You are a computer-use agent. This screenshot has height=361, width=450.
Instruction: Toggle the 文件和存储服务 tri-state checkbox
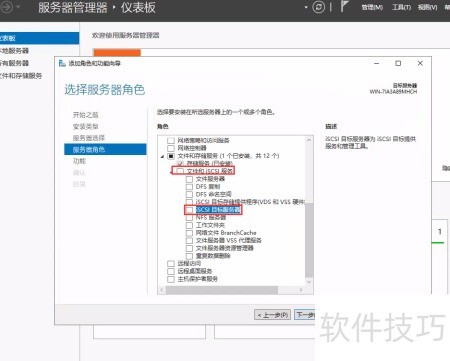pos(171,156)
